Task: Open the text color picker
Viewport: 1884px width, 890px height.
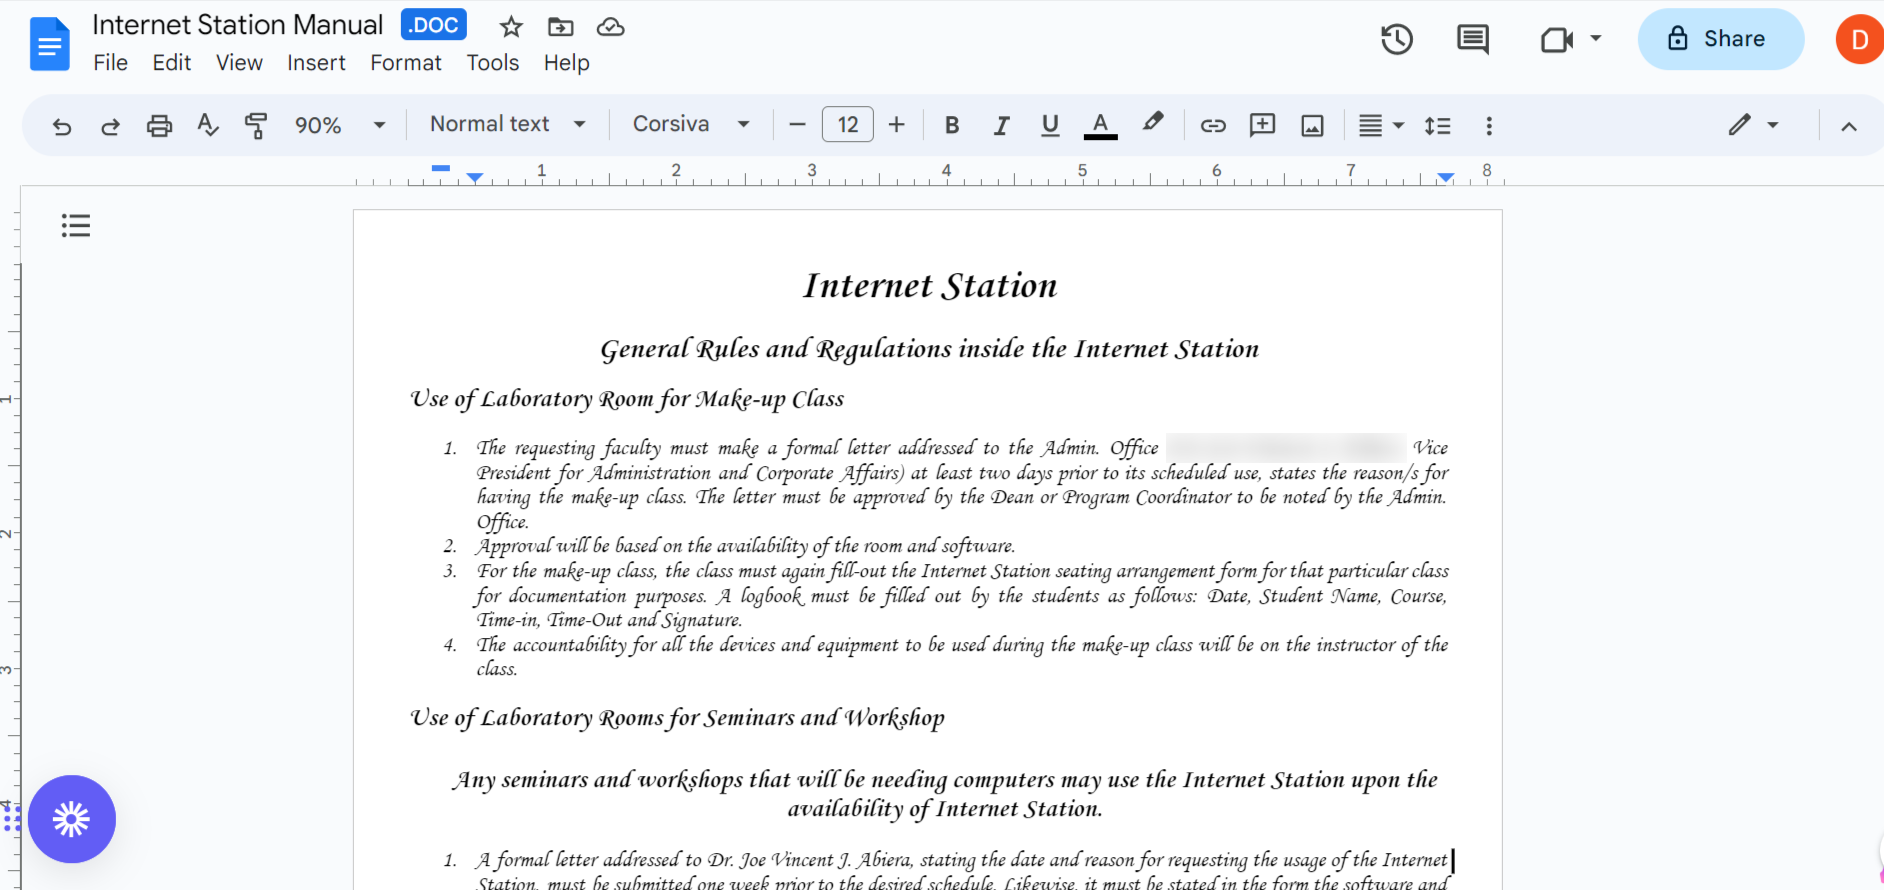Action: click(1100, 125)
